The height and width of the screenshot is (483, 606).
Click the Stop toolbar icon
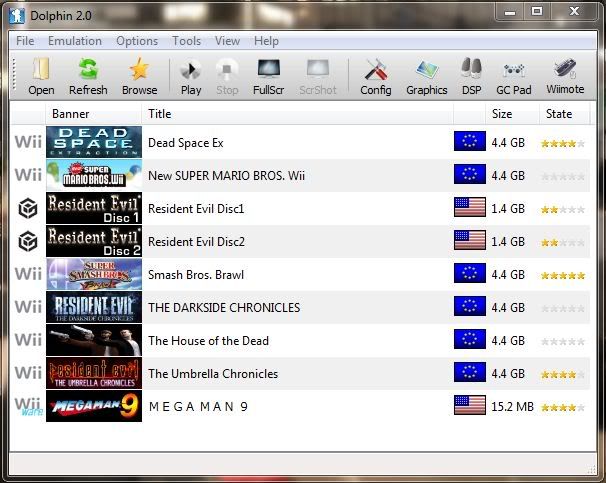coord(227,76)
